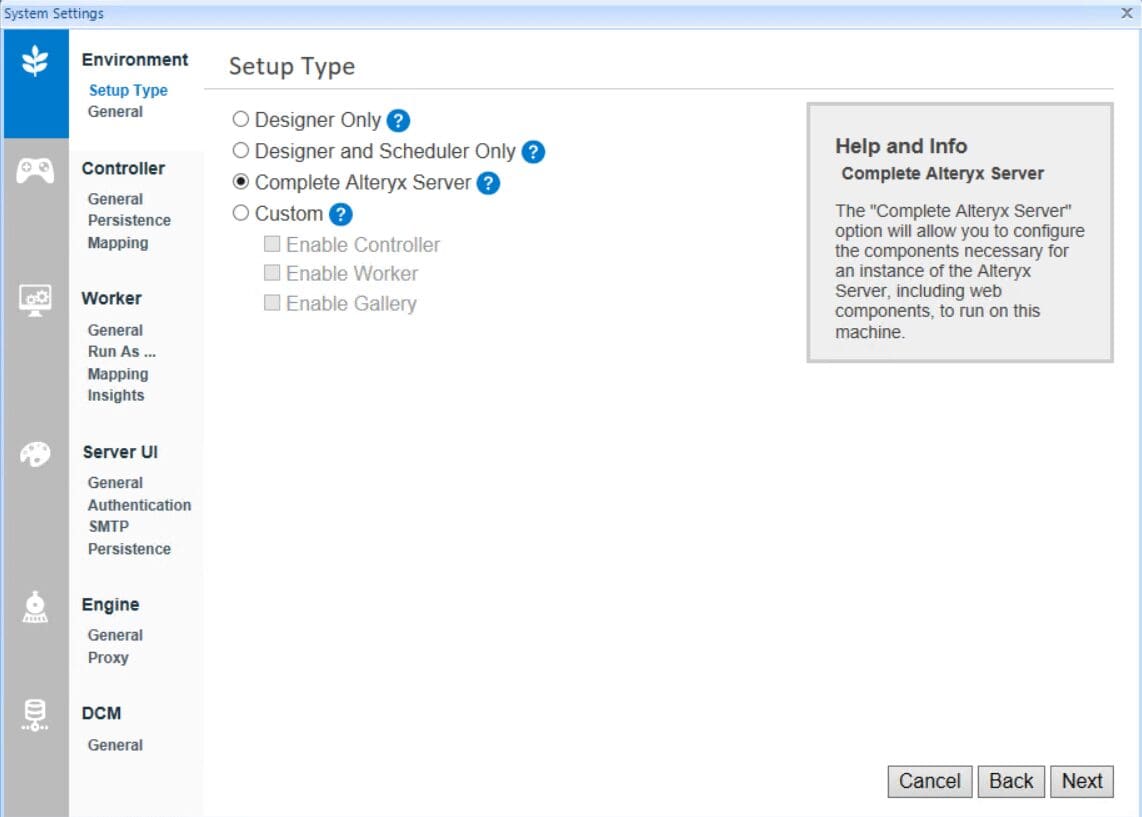Open help for Complete Alteryx Server
Image resolution: width=1142 pixels, height=817 pixels.
488,182
